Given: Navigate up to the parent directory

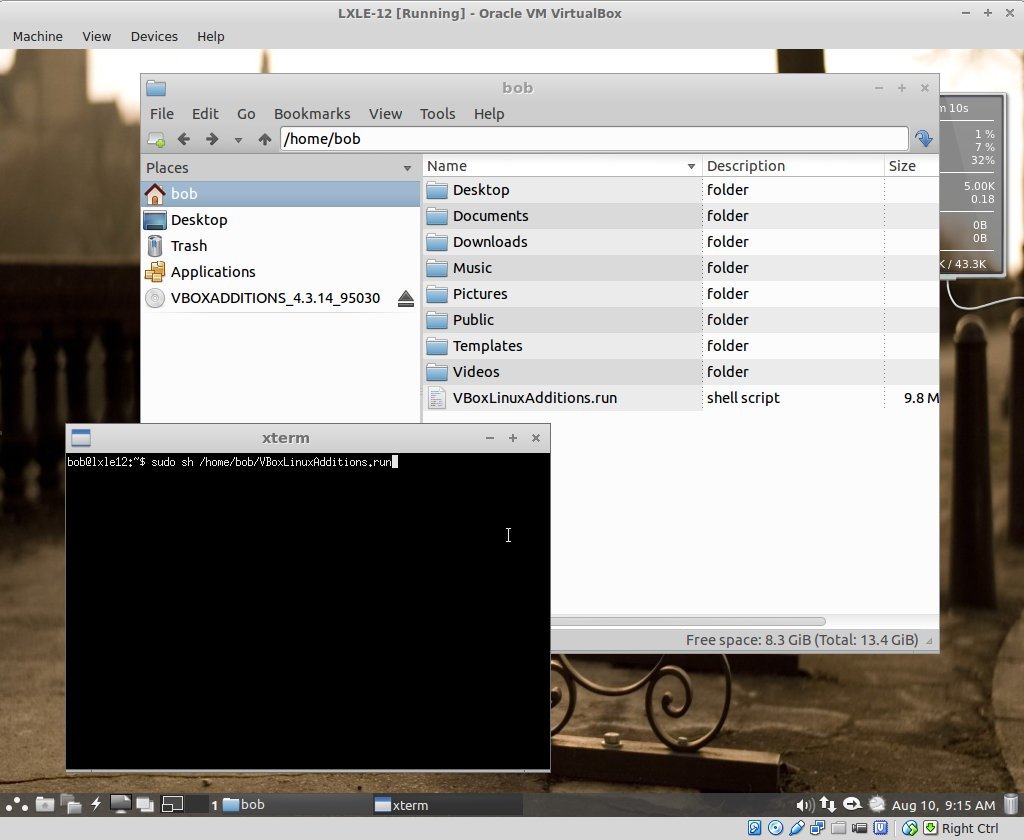Looking at the screenshot, I should 264,139.
